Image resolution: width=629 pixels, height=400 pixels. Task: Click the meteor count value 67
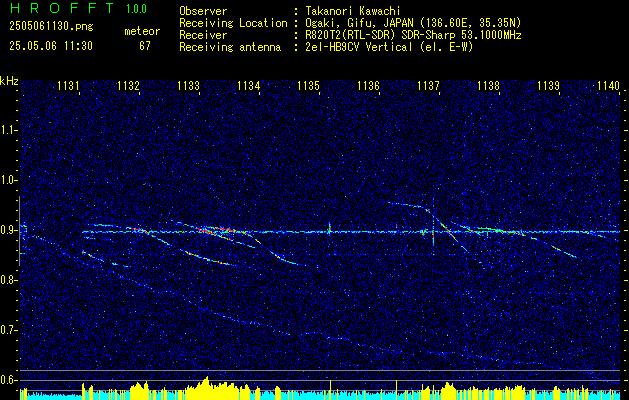pyautogui.click(x=145, y=46)
